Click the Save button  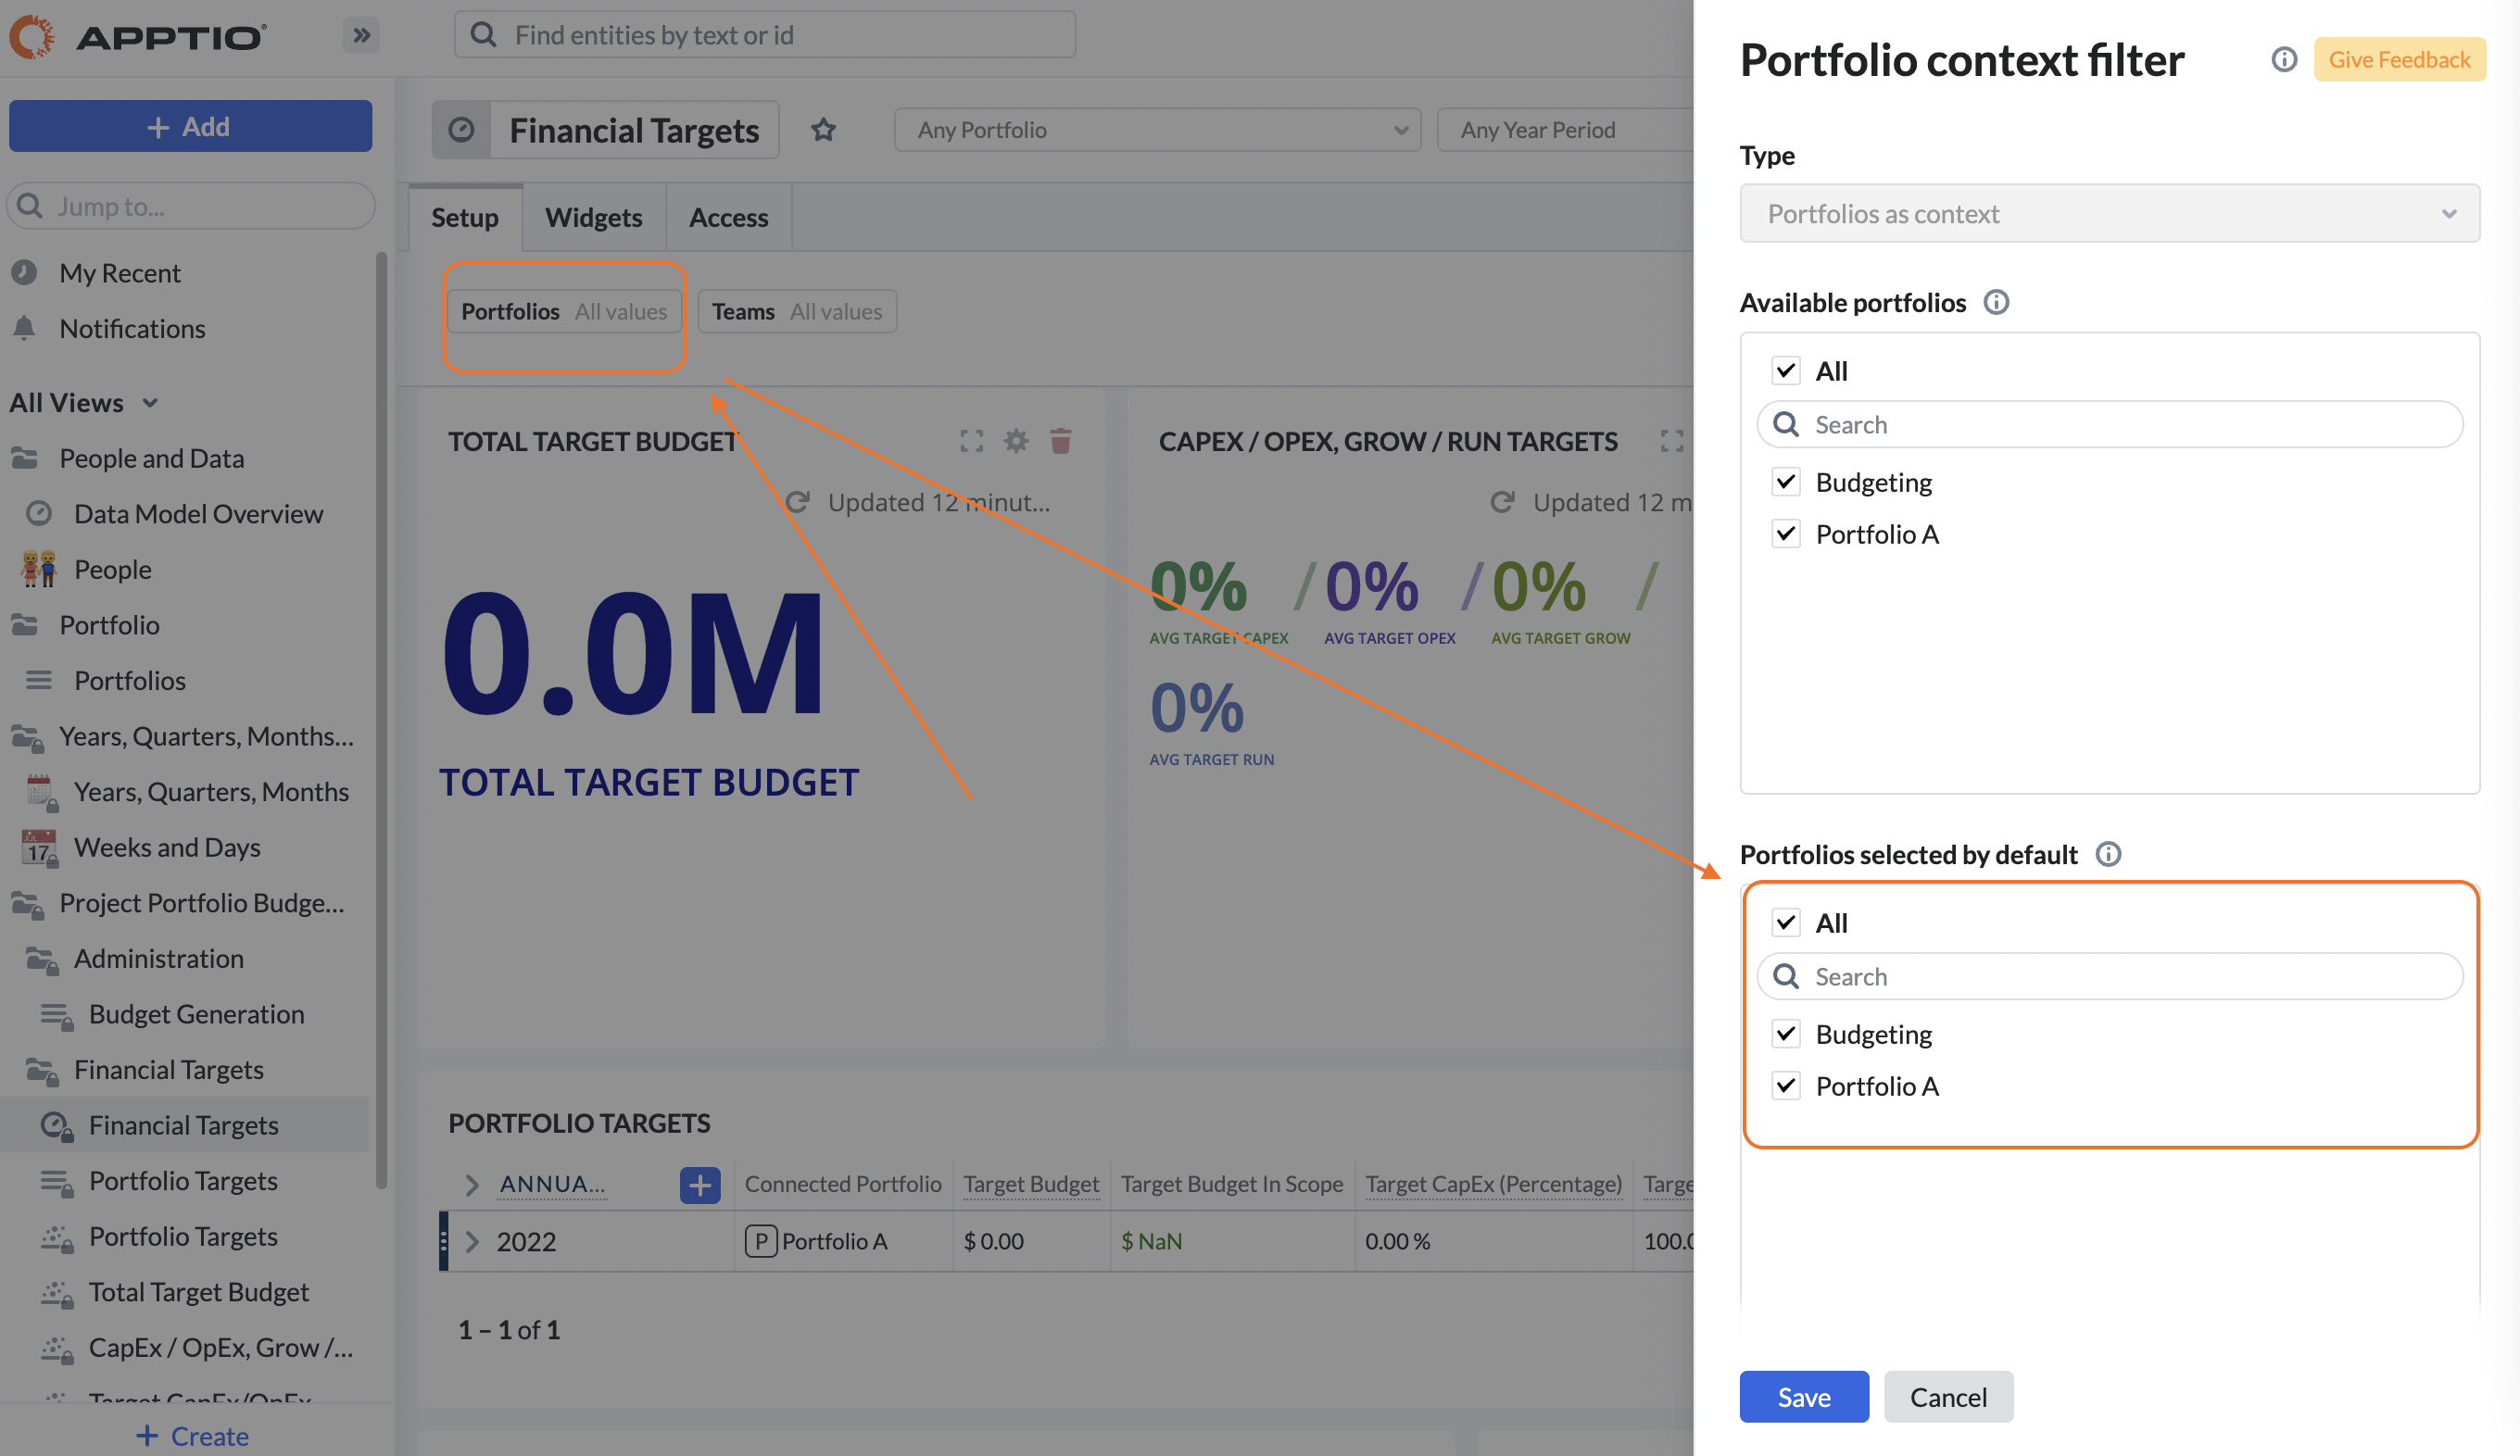(x=1803, y=1396)
